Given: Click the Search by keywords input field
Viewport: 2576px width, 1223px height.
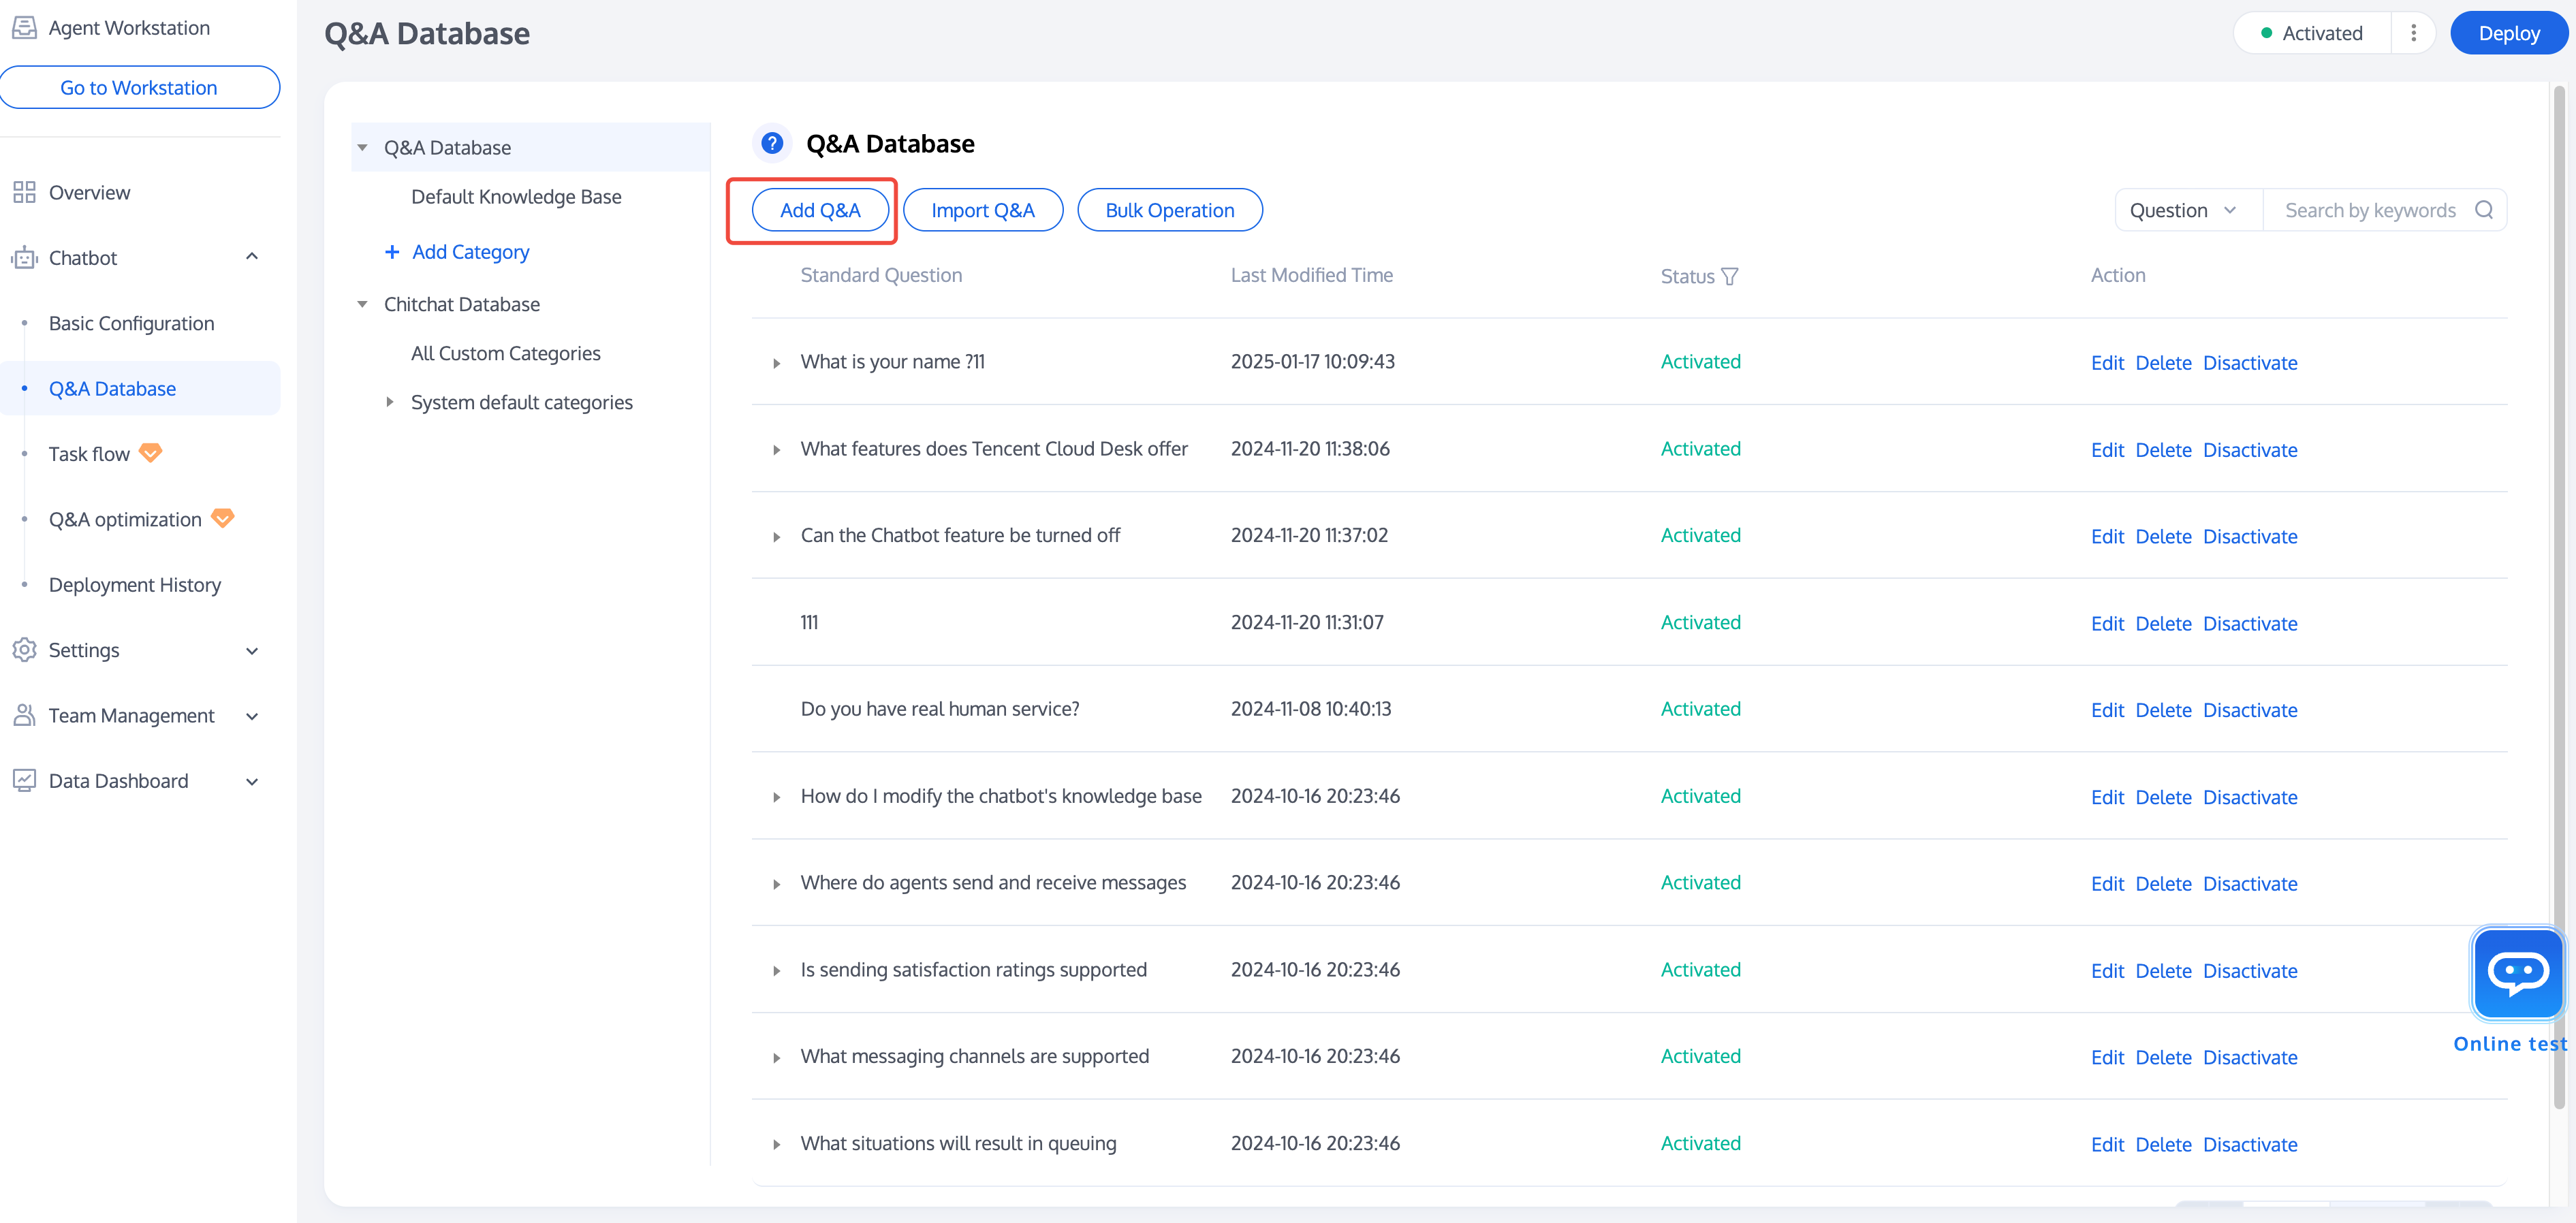Looking at the screenshot, I should pos(2369,210).
